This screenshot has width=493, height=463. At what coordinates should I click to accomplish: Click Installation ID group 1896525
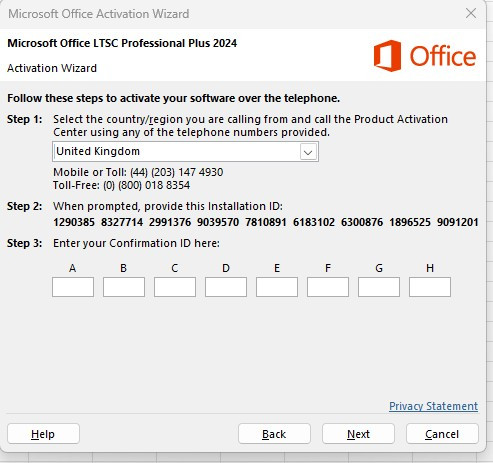[x=410, y=222]
